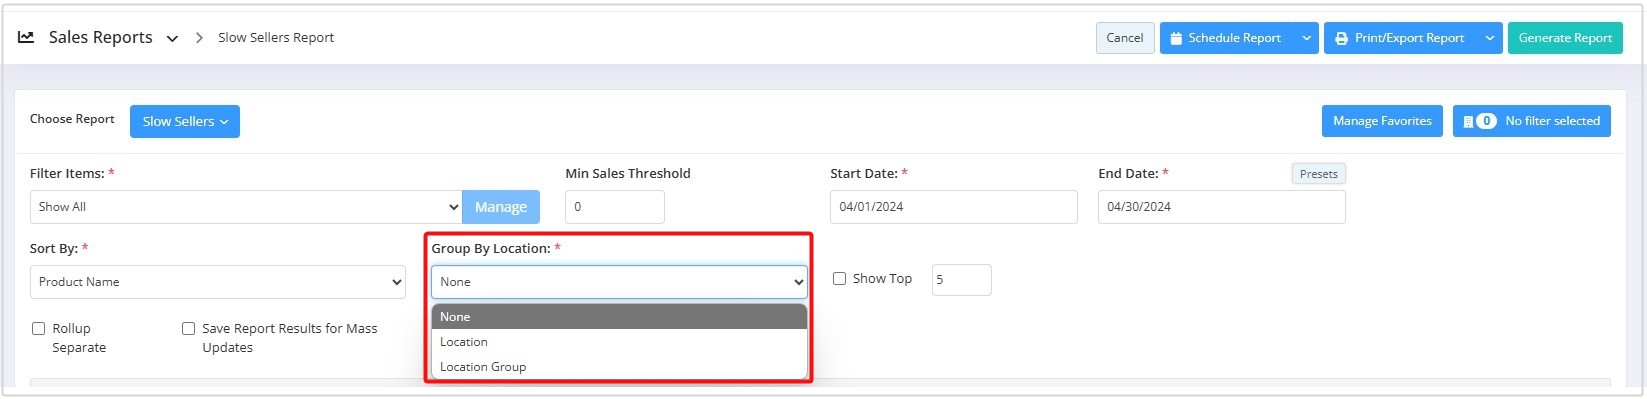Expand the Sales Reports dropdown chevron
Viewport: 1647px width, 399px height.
coord(172,39)
